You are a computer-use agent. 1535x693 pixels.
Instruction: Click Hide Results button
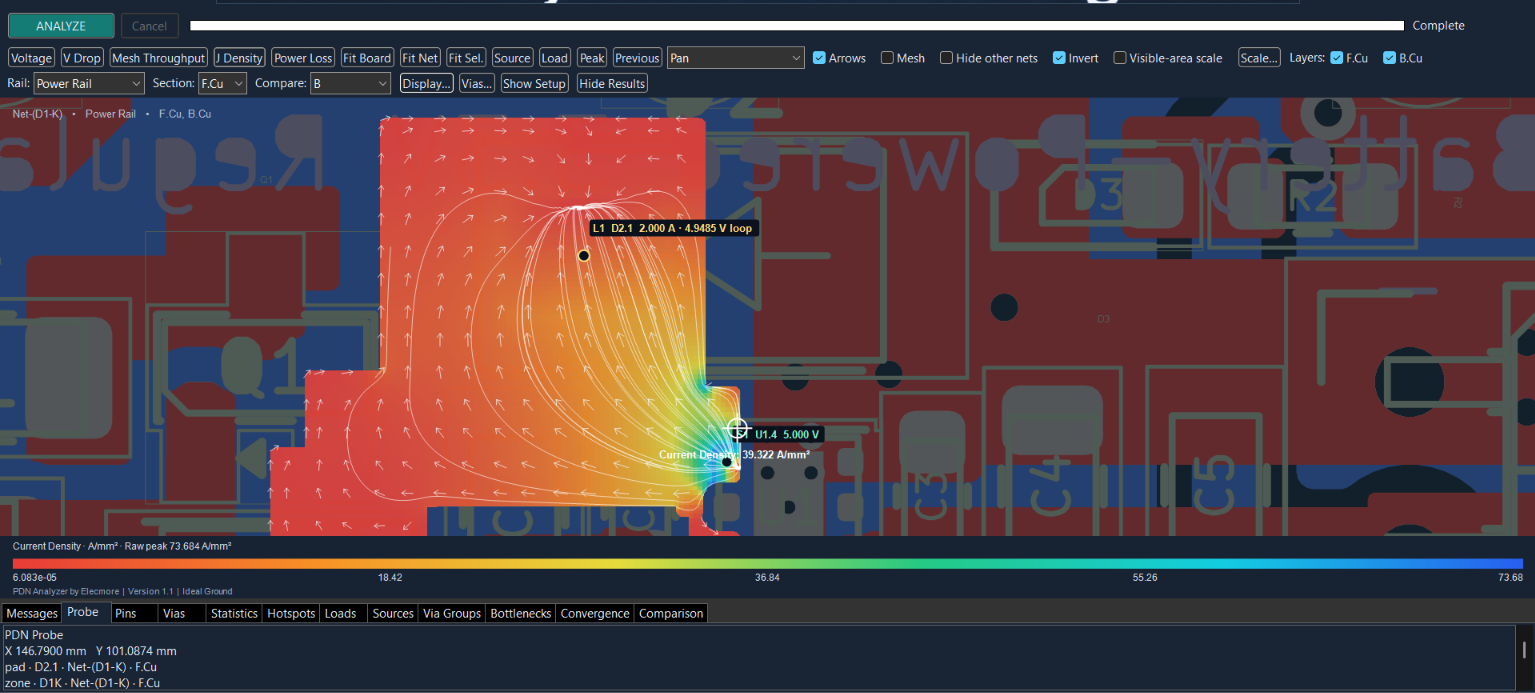click(612, 84)
